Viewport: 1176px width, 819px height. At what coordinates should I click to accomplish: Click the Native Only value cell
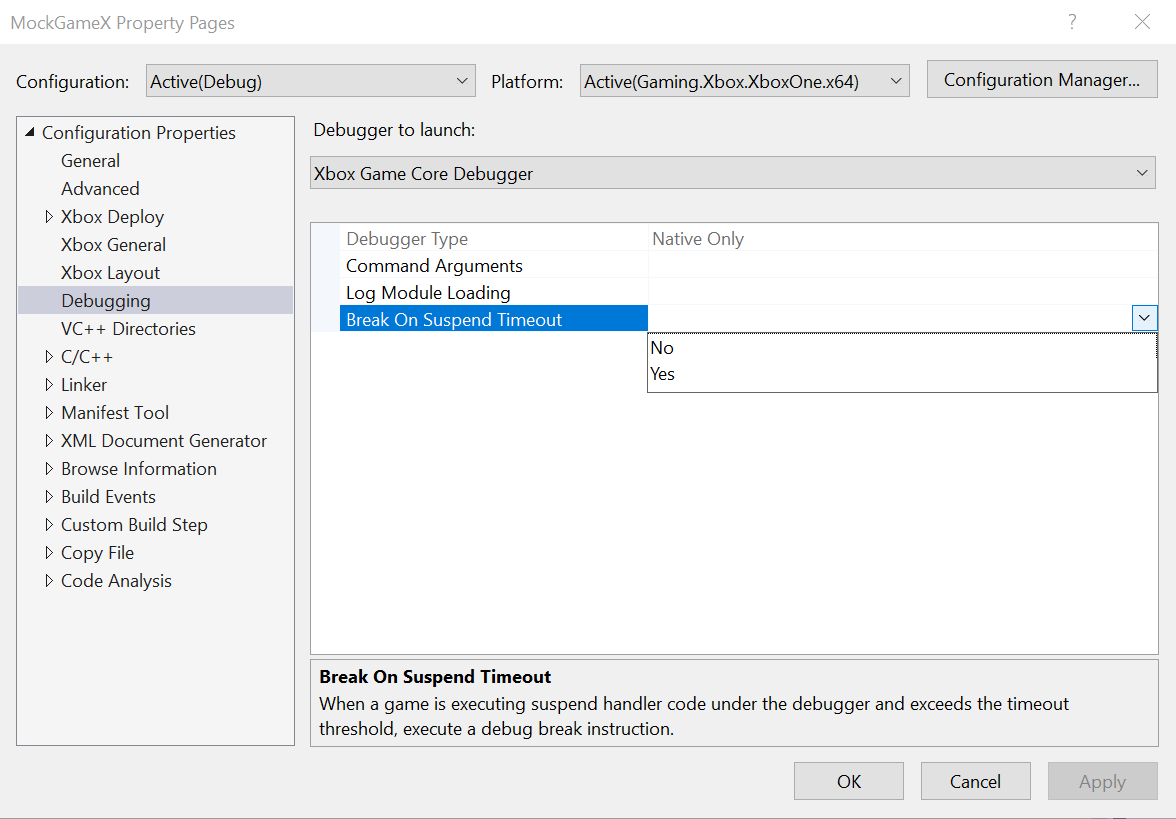click(903, 238)
